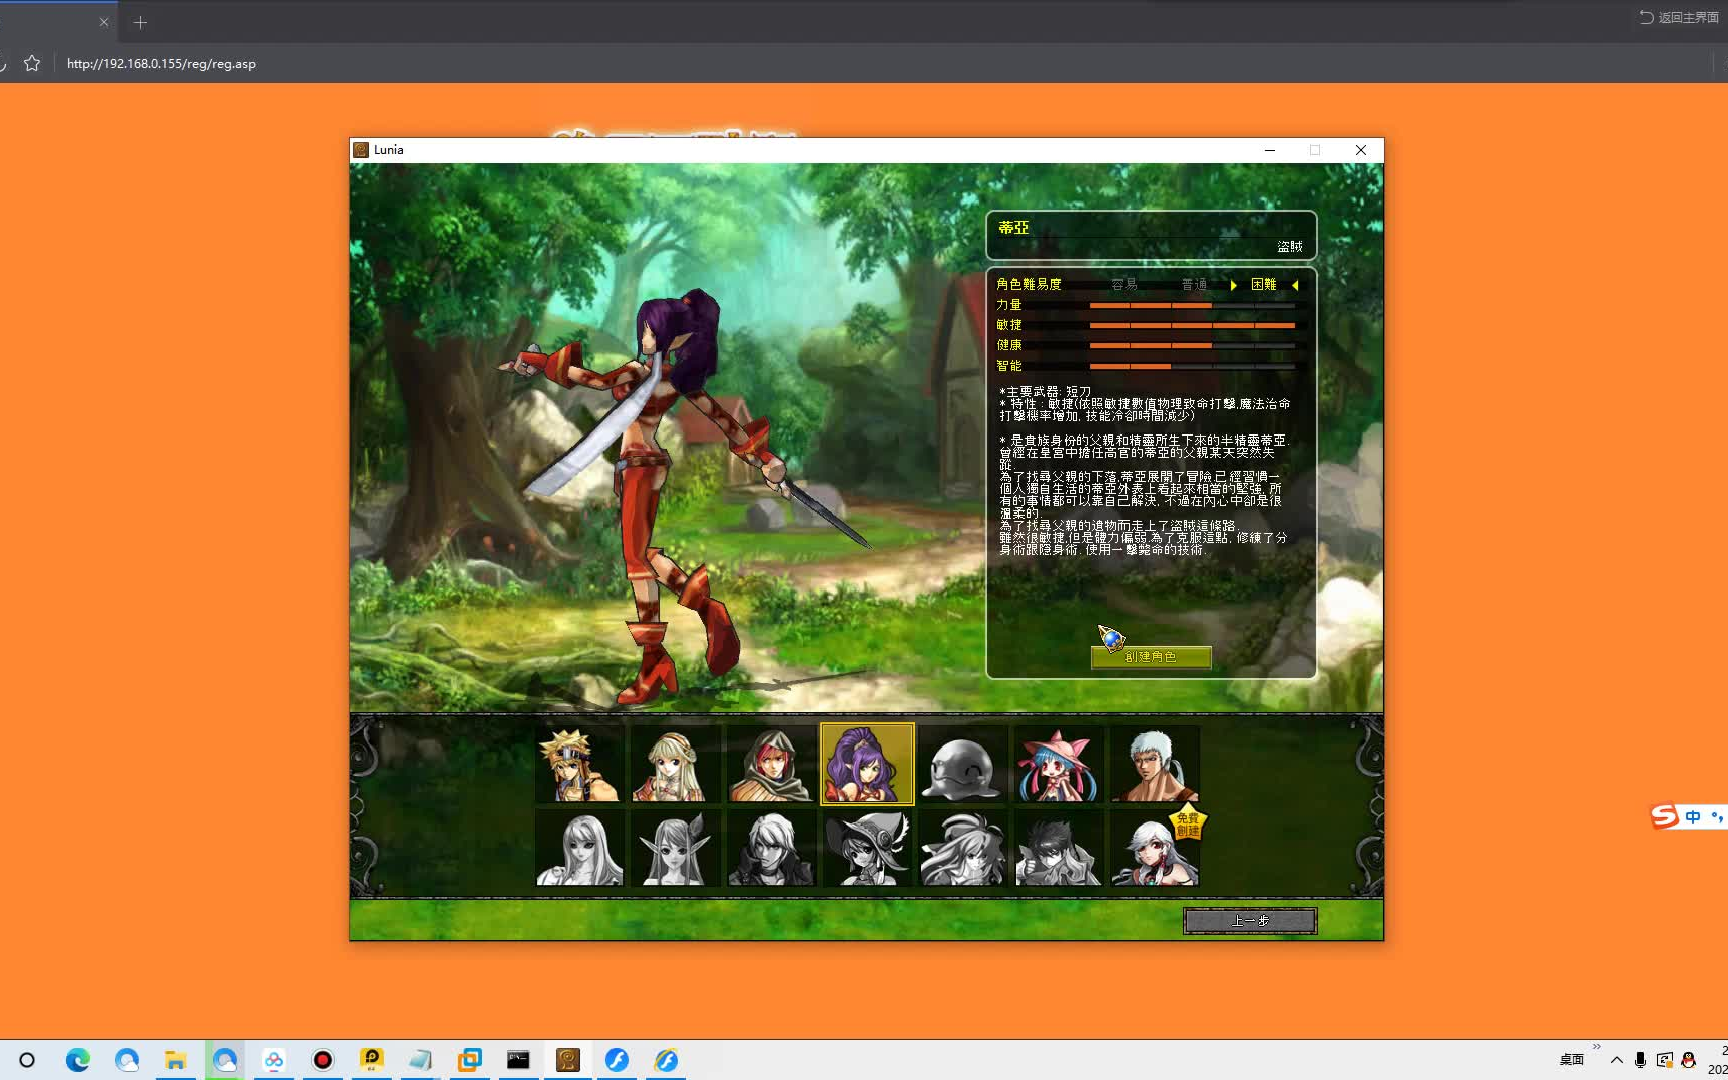Open a new browser tab
Screen dimensions: 1728x1080
140,22
